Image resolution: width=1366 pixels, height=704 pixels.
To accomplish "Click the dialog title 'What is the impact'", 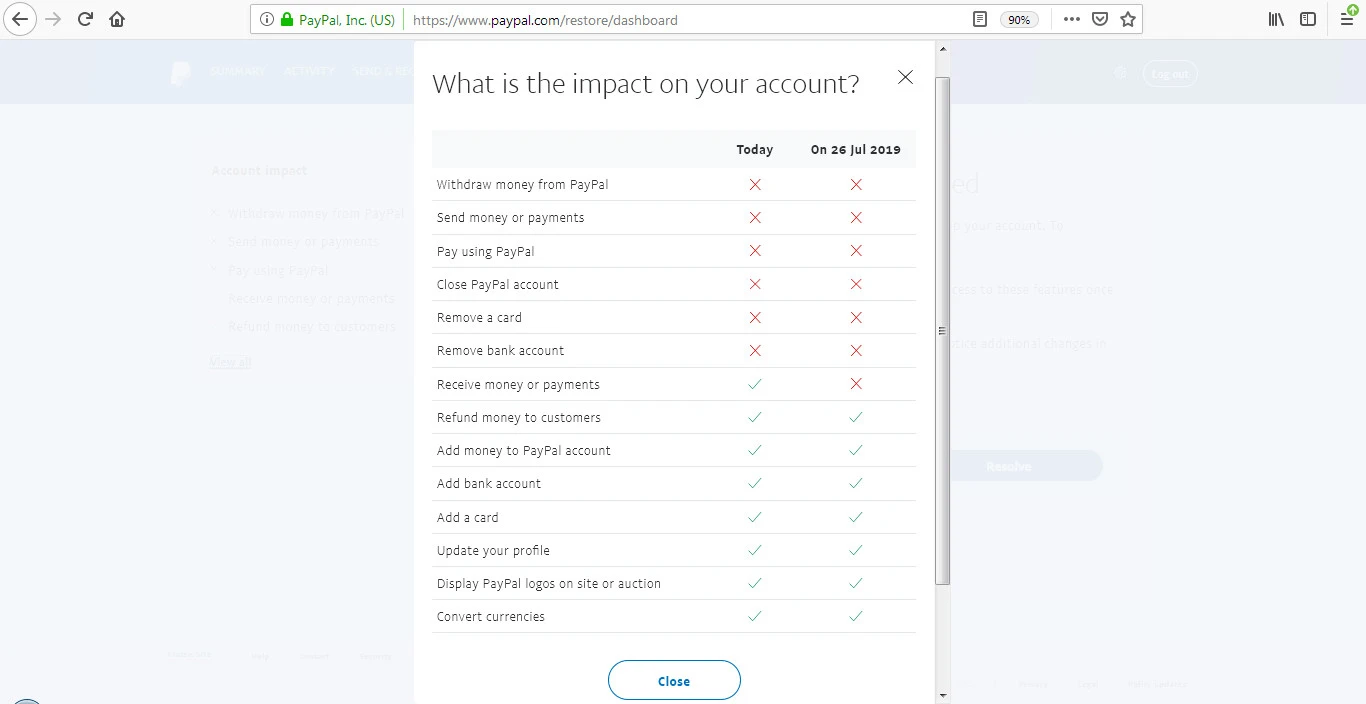I will click(645, 84).
